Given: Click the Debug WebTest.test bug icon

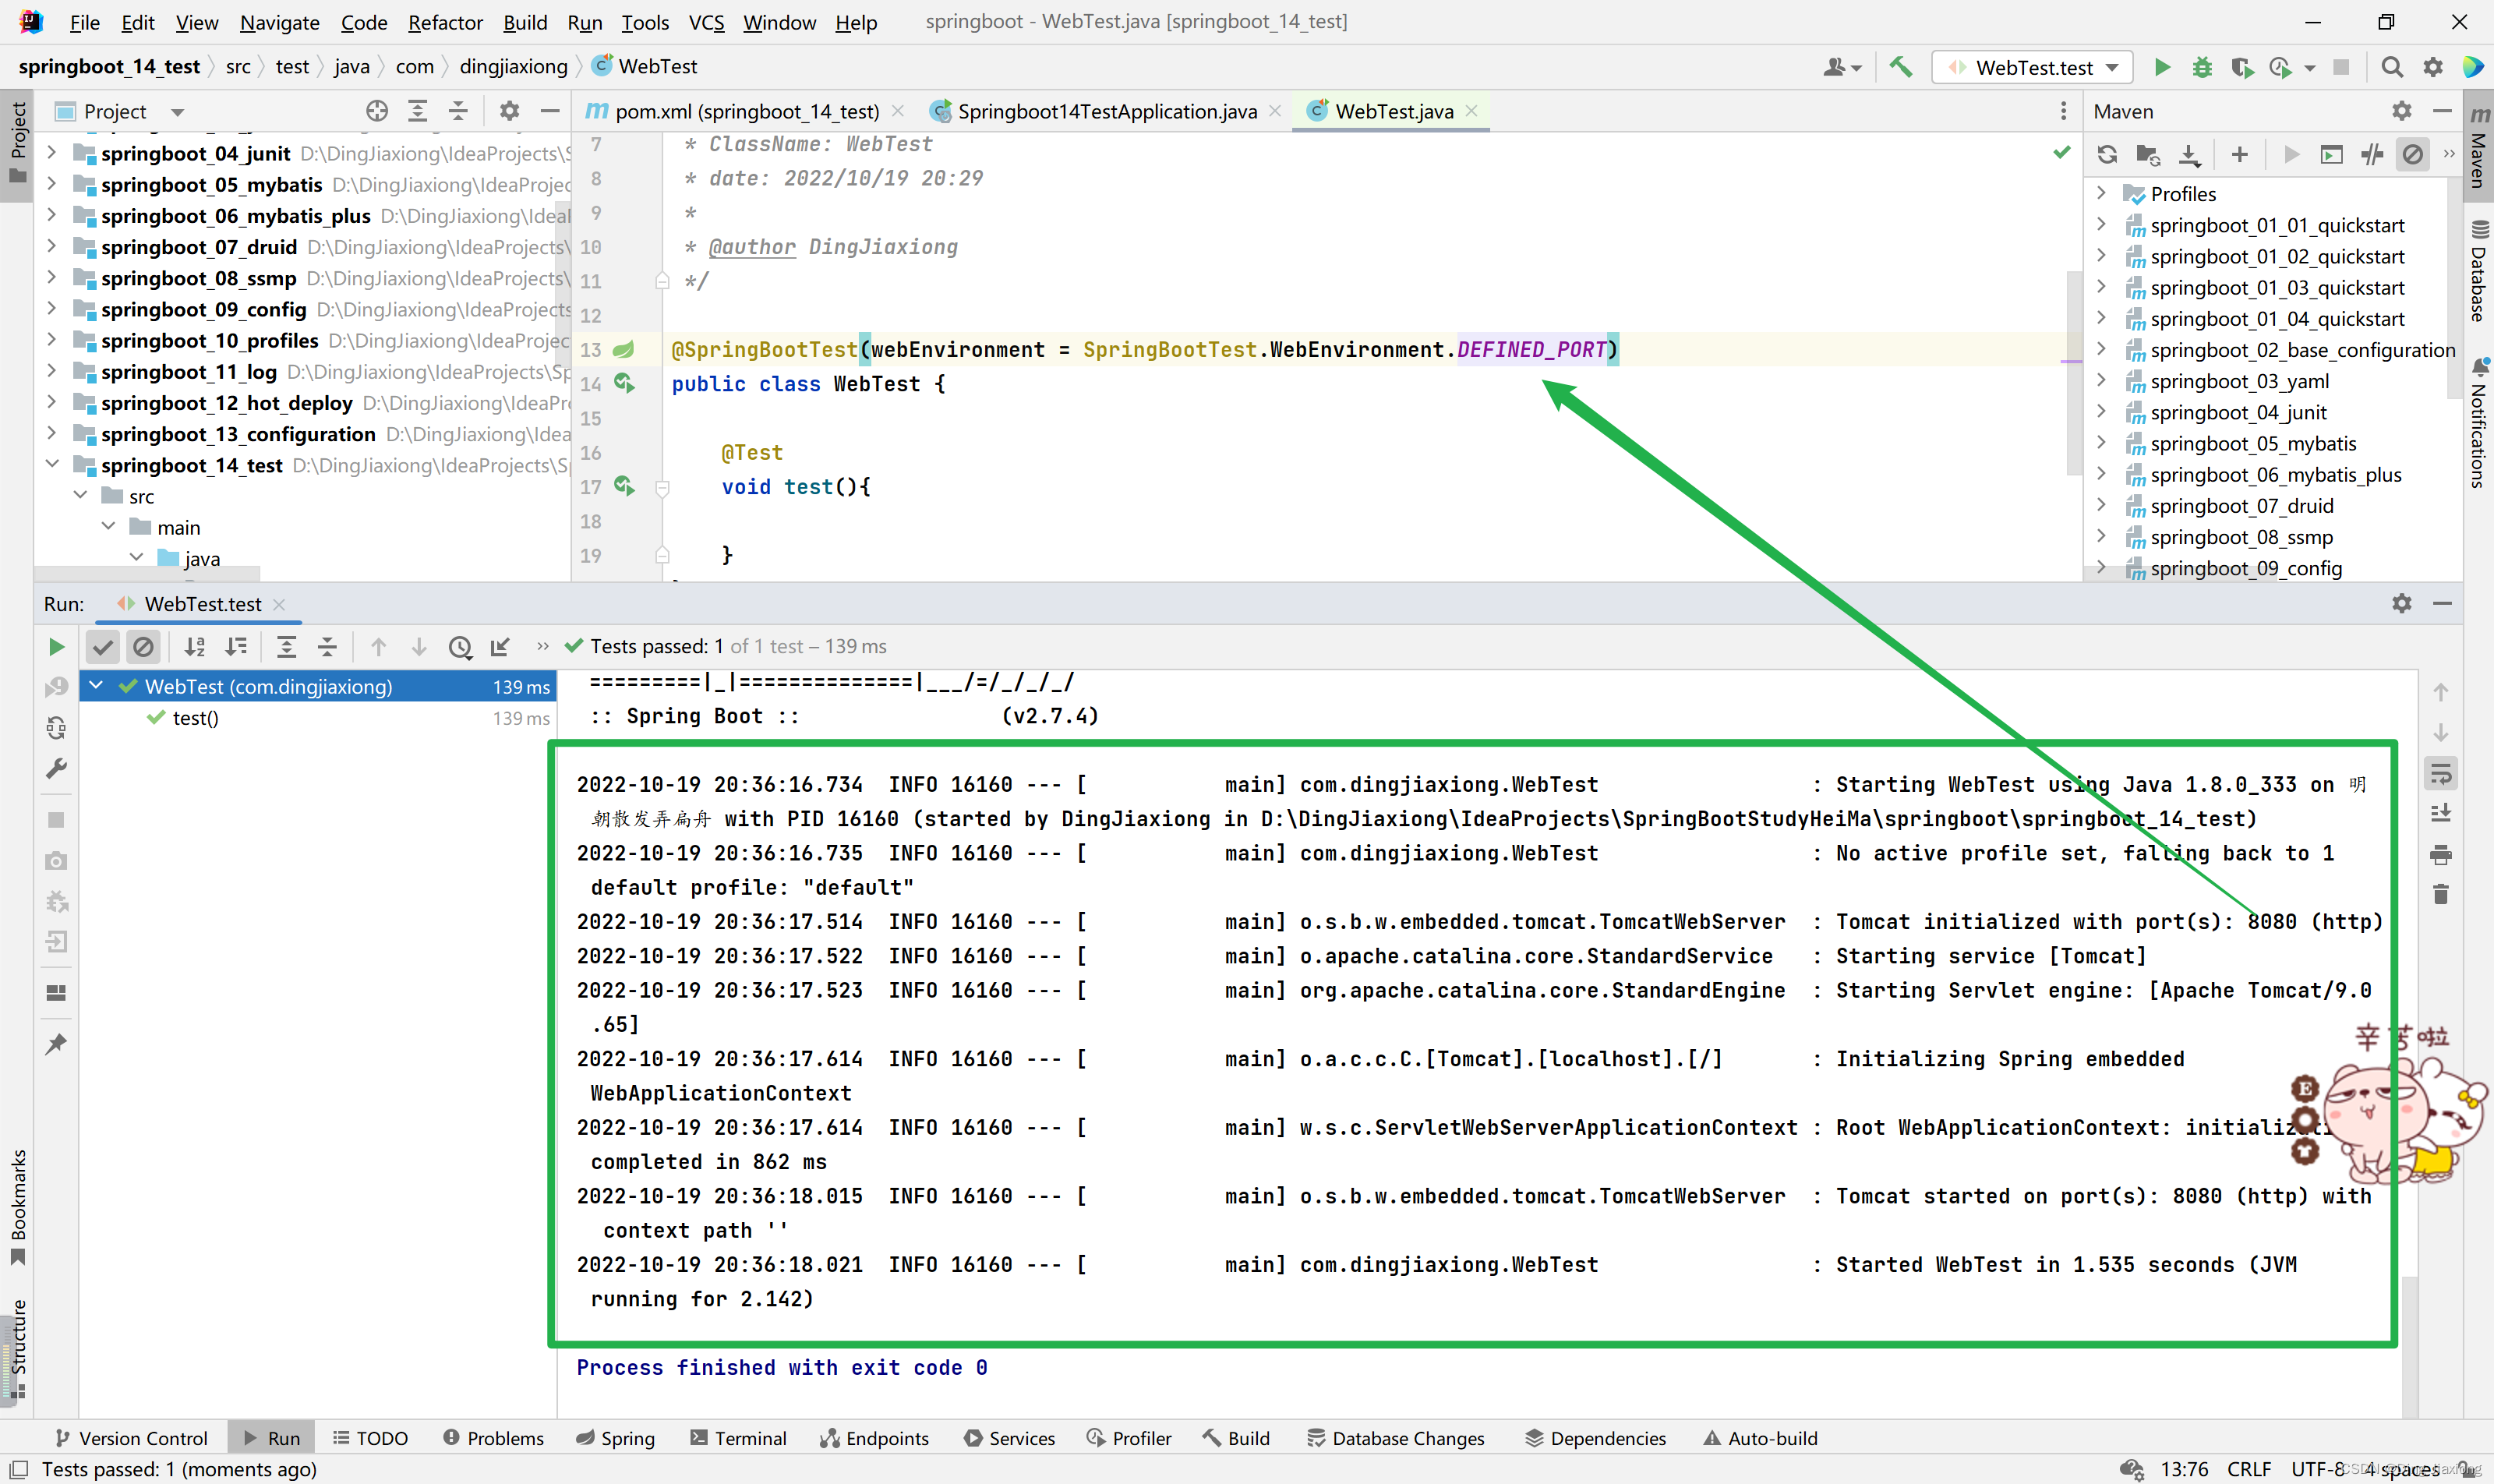Looking at the screenshot, I should pyautogui.click(x=2202, y=67).
